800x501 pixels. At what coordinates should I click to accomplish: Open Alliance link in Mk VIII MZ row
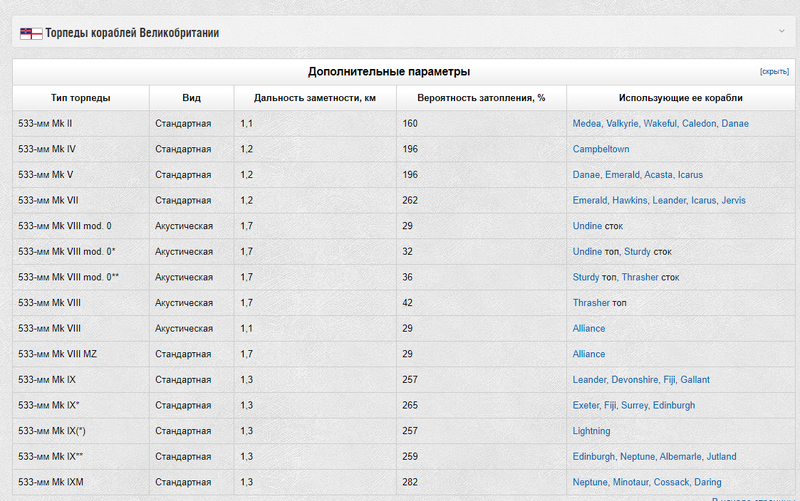589,354
